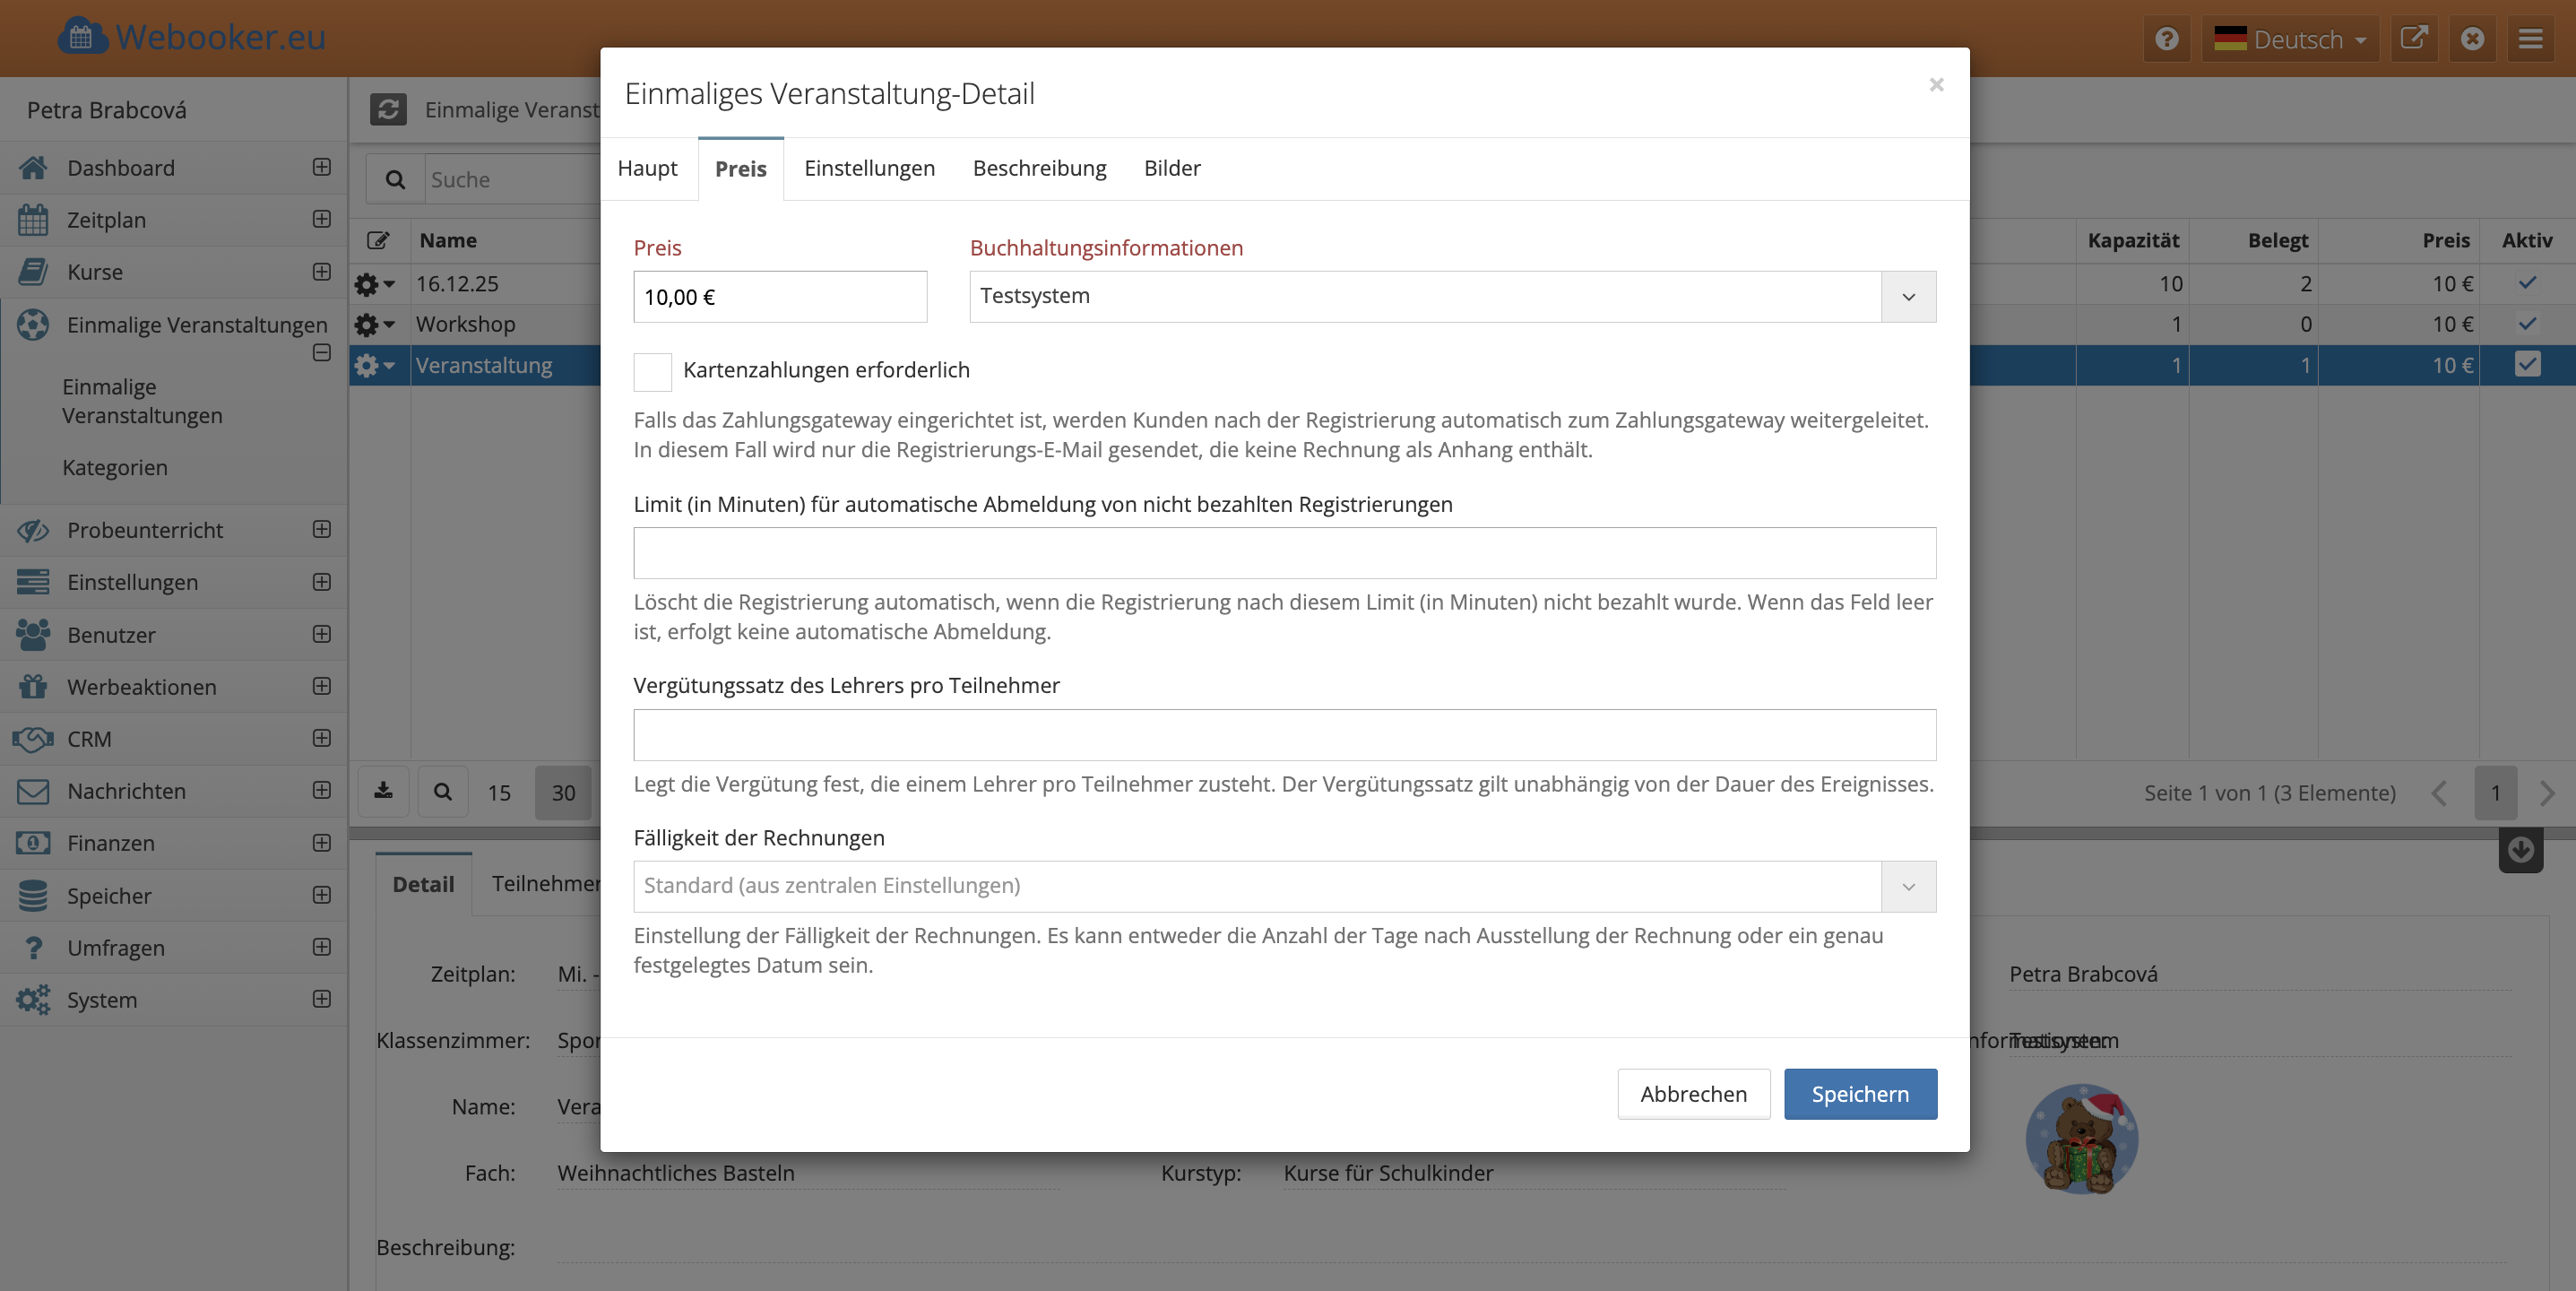This screenshot has width=2576, height=1291.
Task: Switch to the Einstellungen tab in dialog
Action: pyautogui.click(x=869, y=168)
